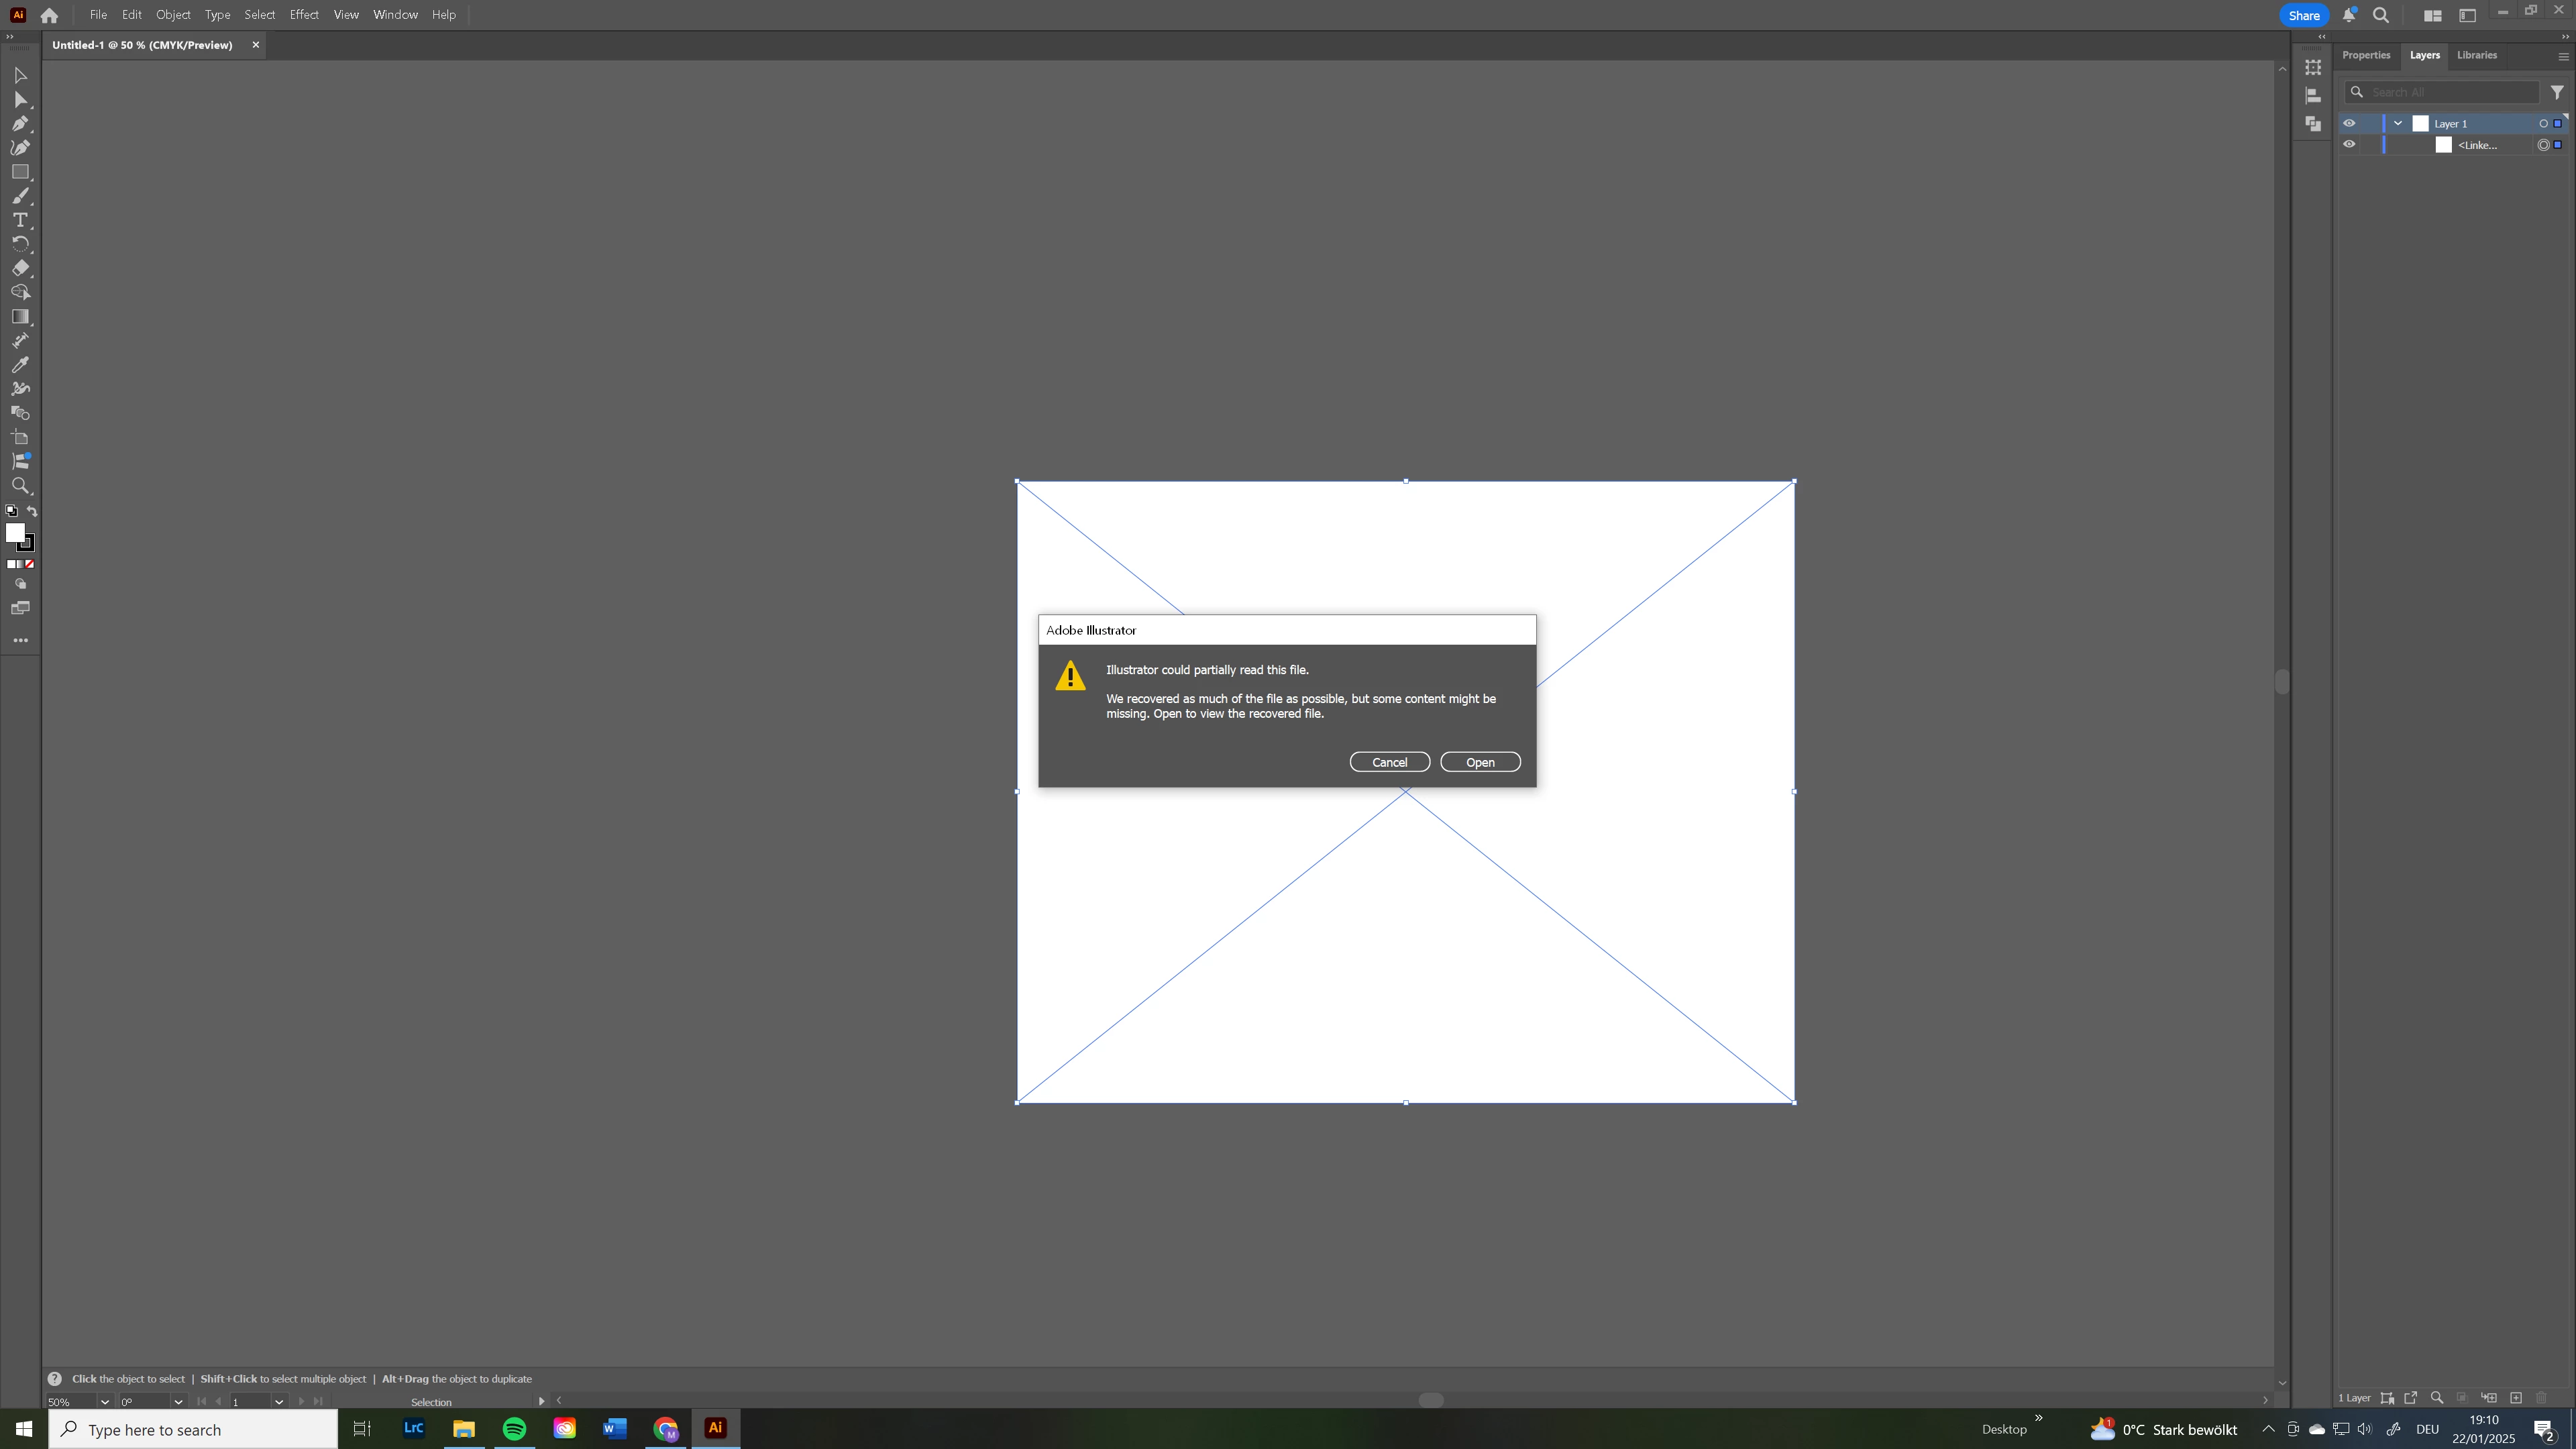
Task: Select the Eraser tool
Action: click(x=20, y=268)
